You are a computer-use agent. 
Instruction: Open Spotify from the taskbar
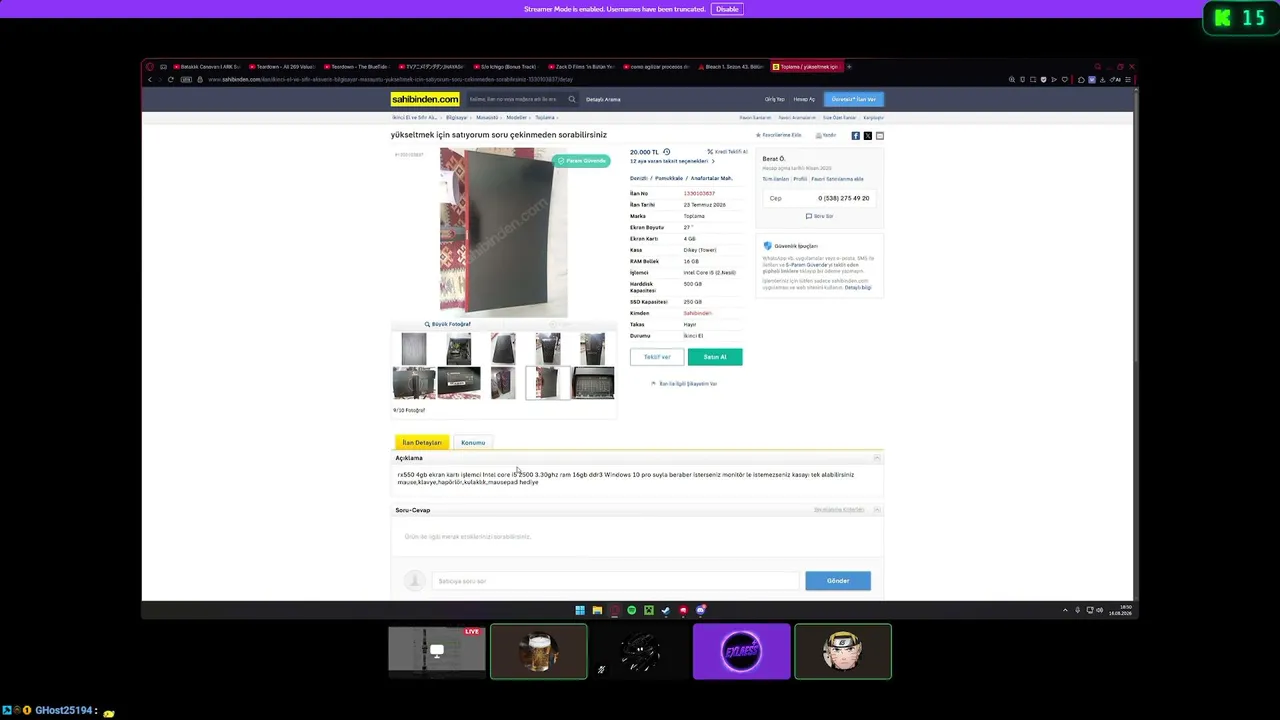[632, 610]
